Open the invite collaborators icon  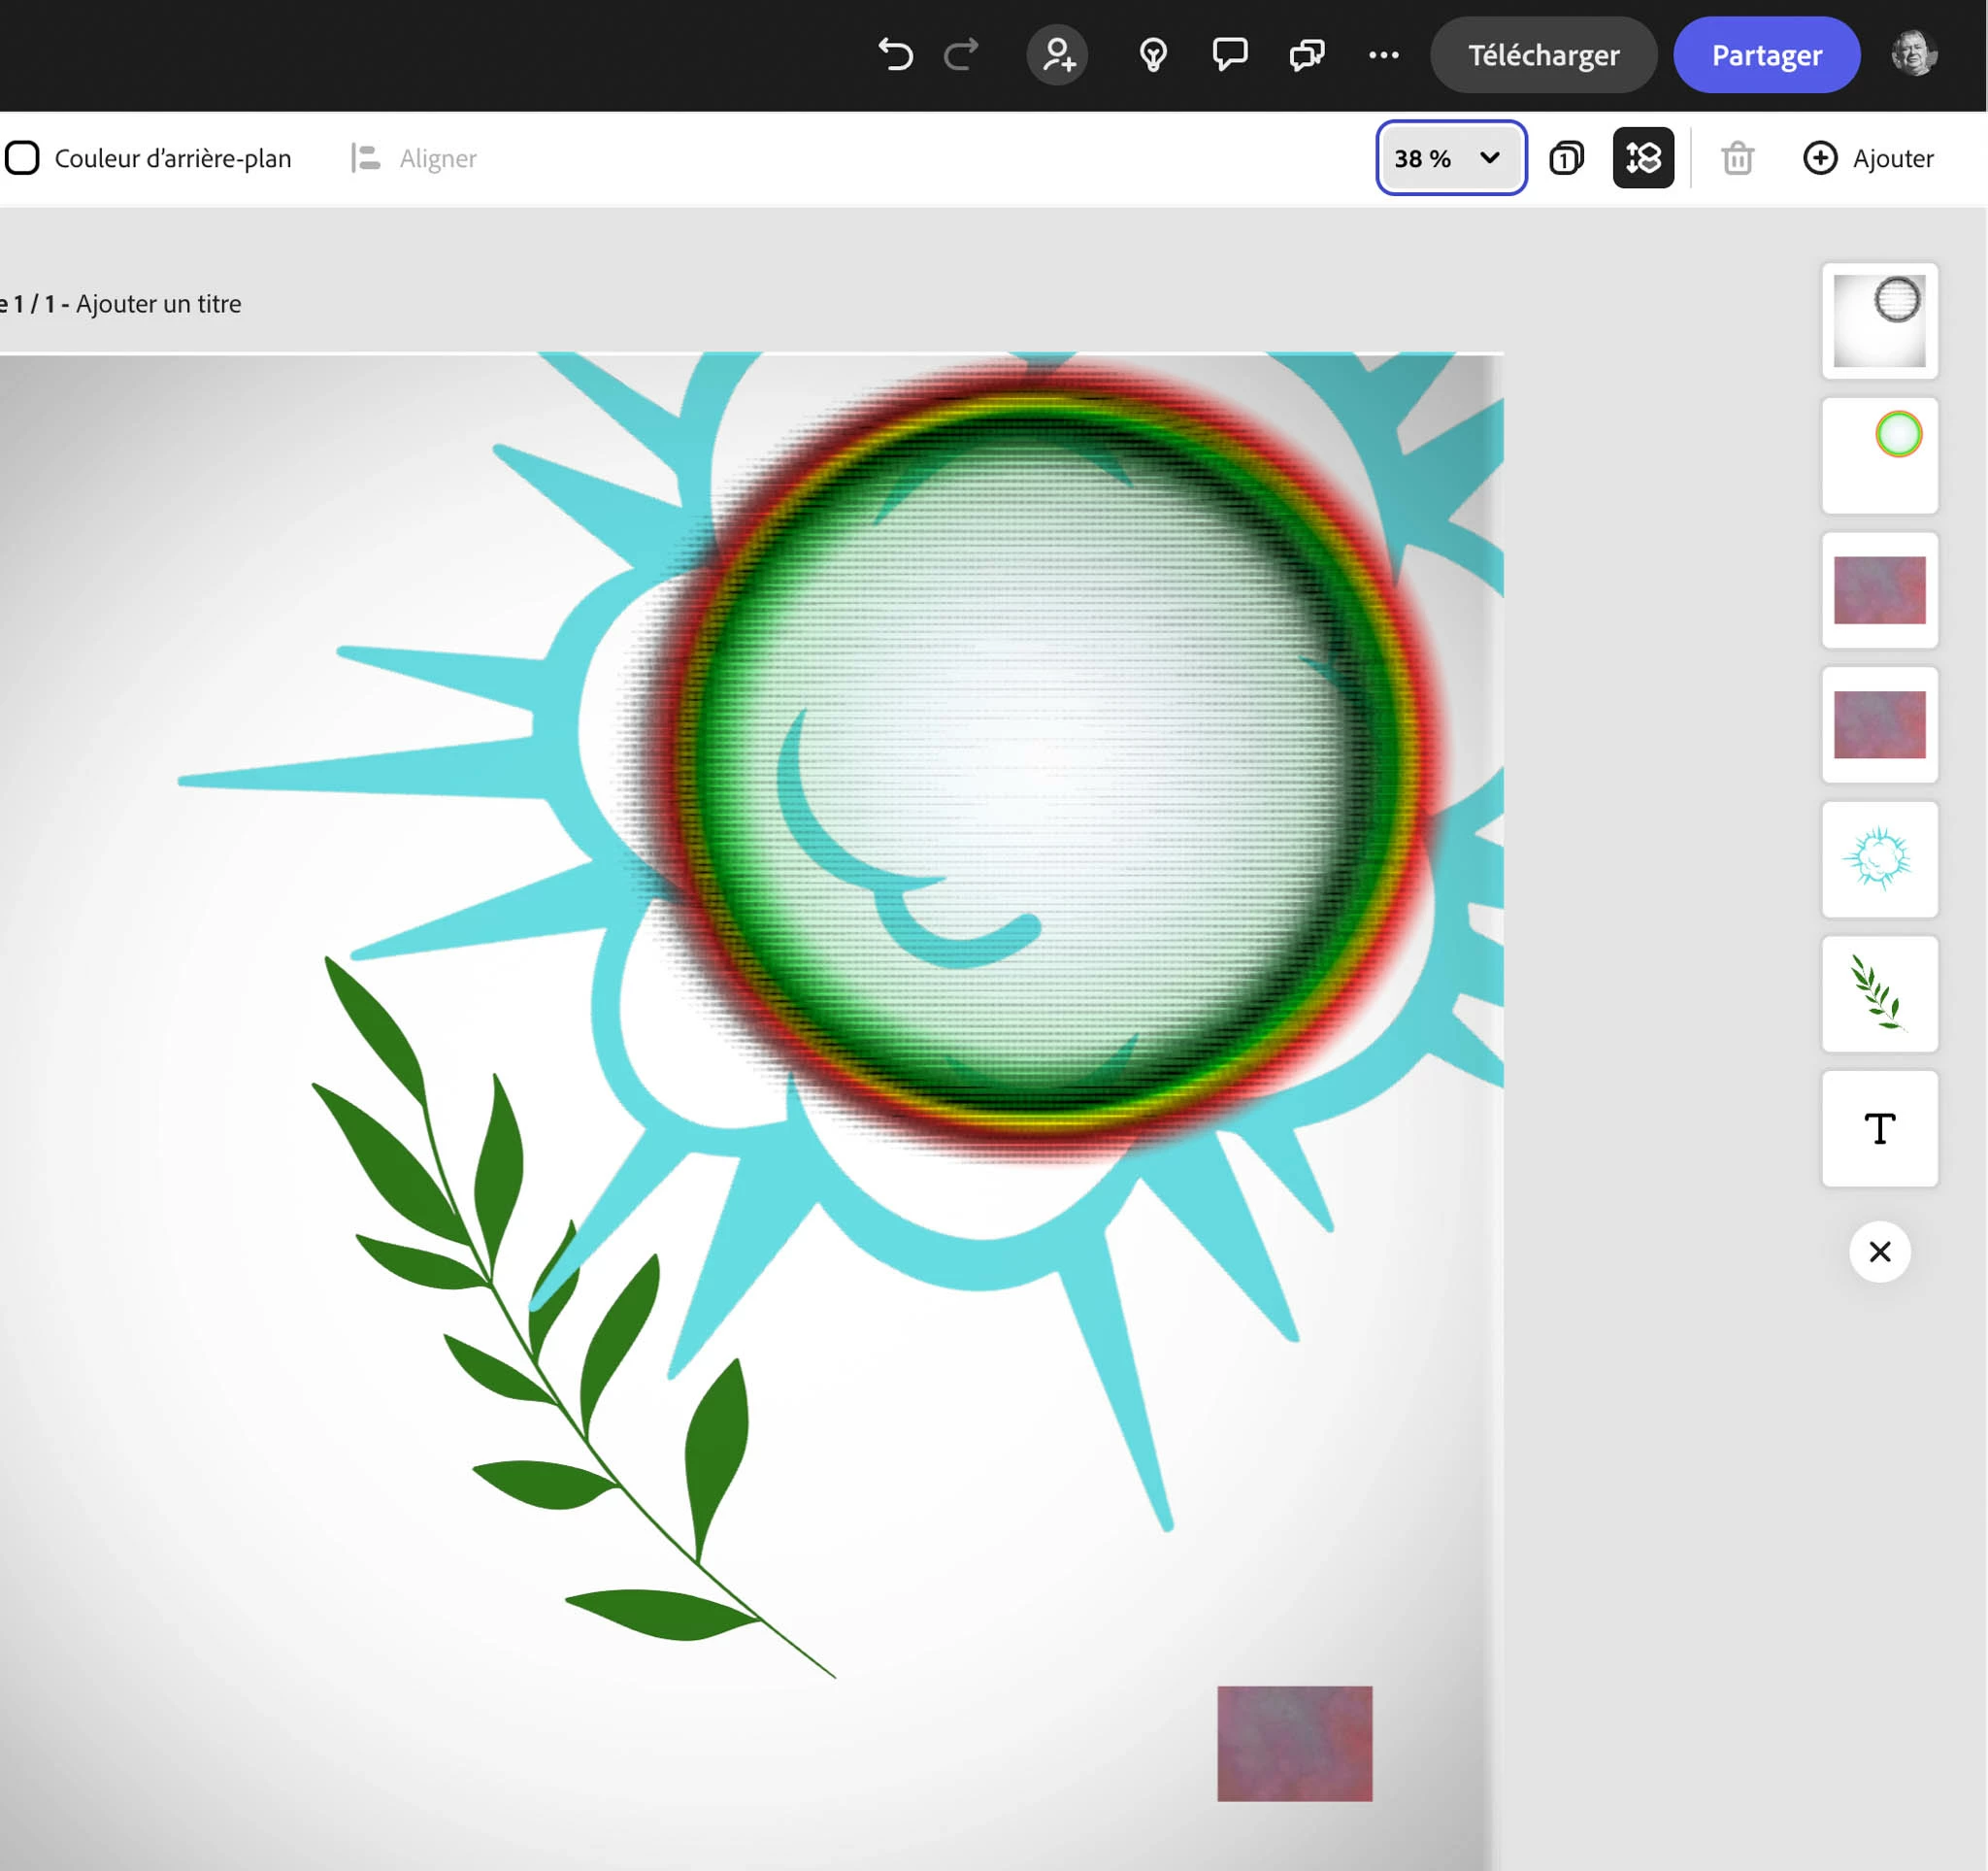coord(1057,54)
